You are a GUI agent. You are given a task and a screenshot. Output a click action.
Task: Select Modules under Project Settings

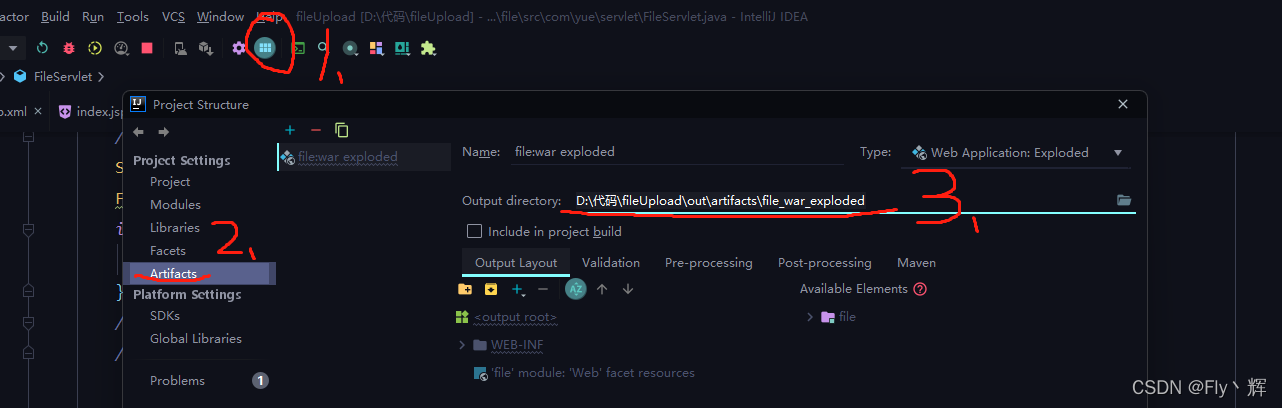click(x=175, y=205)
